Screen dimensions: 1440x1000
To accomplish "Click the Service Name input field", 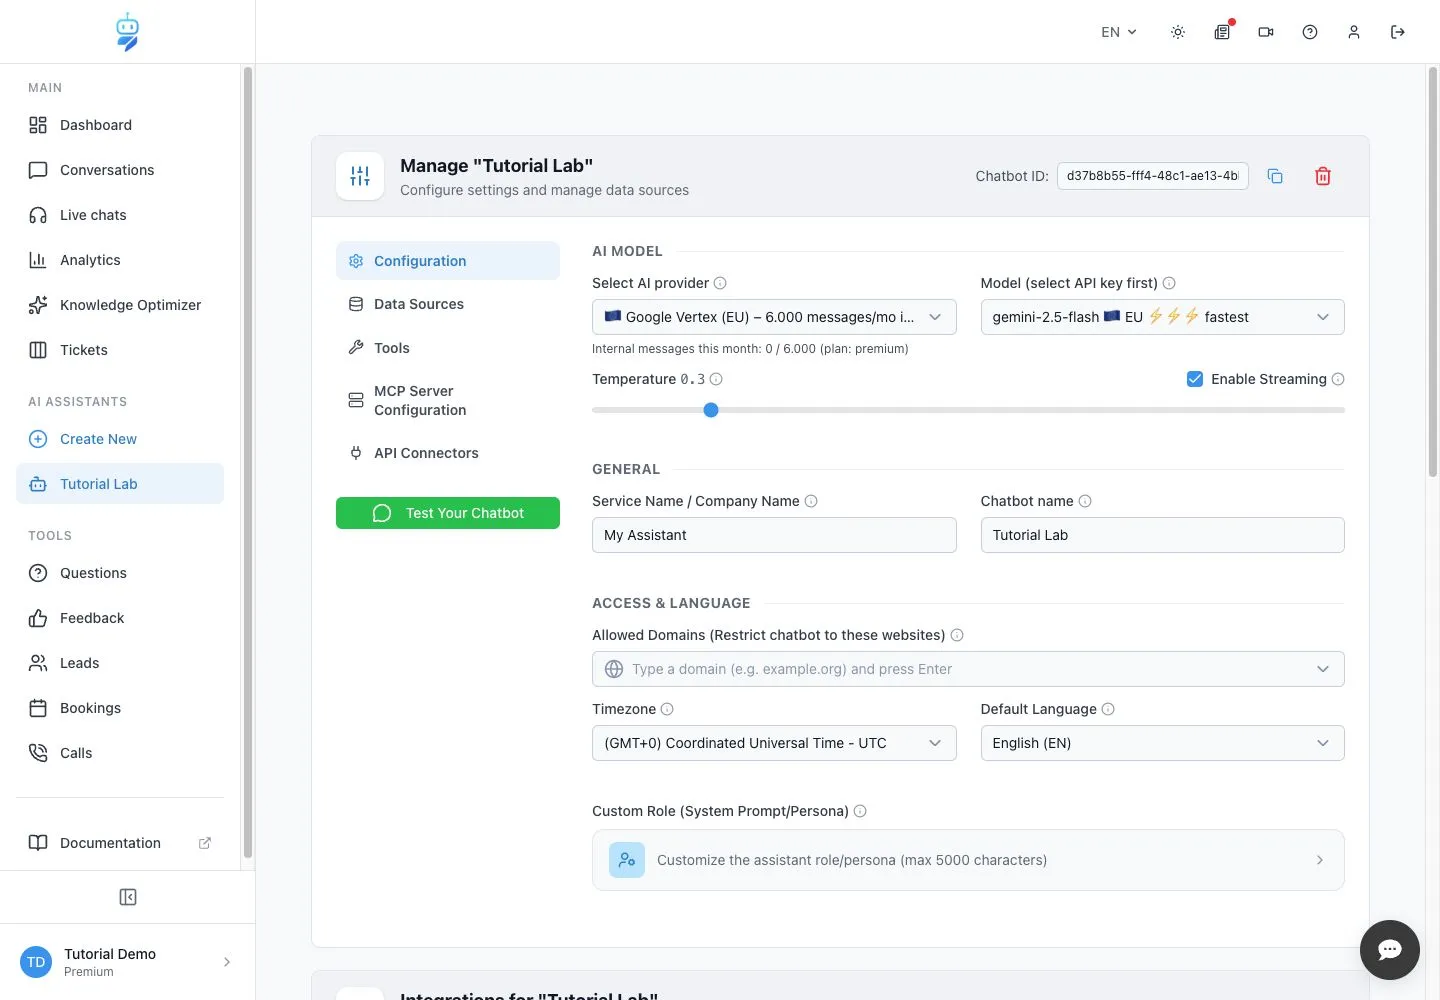I will (x=774, y=535).
